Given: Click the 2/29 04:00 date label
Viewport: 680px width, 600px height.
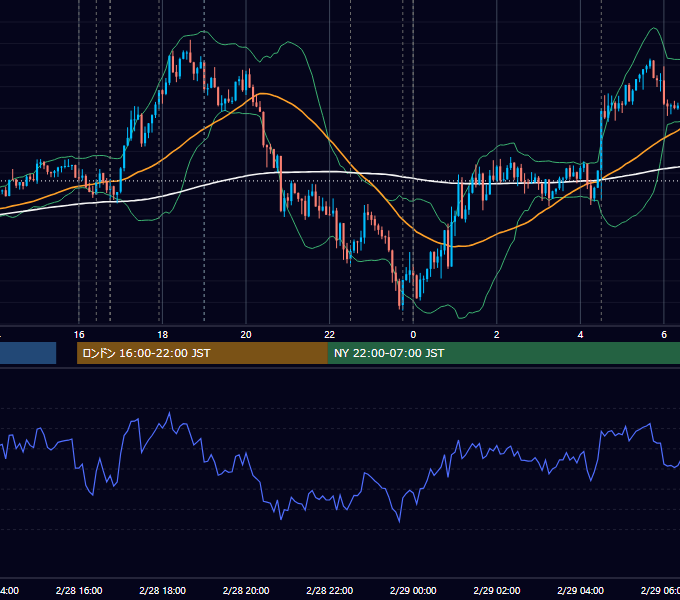Looking at the screenshot, I should (580, 590).
